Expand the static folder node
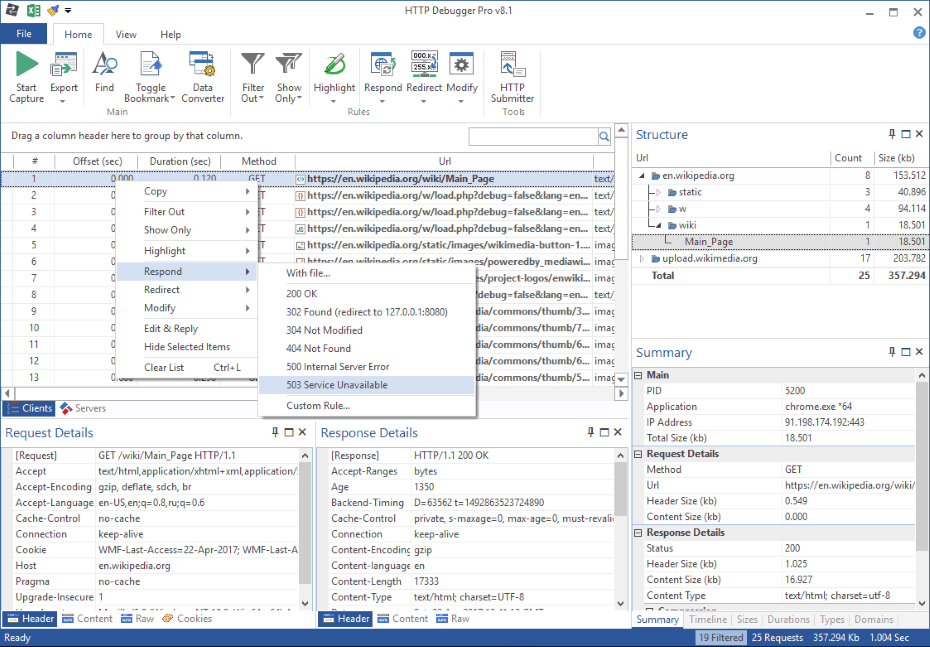930x647 pixels. 658,192
